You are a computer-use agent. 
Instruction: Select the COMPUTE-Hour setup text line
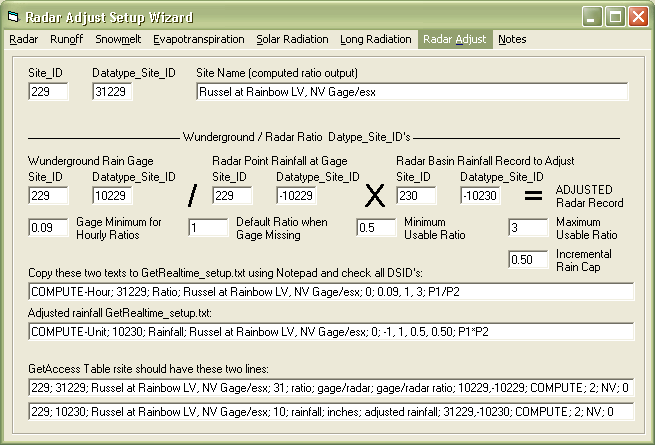pos(331,292)
